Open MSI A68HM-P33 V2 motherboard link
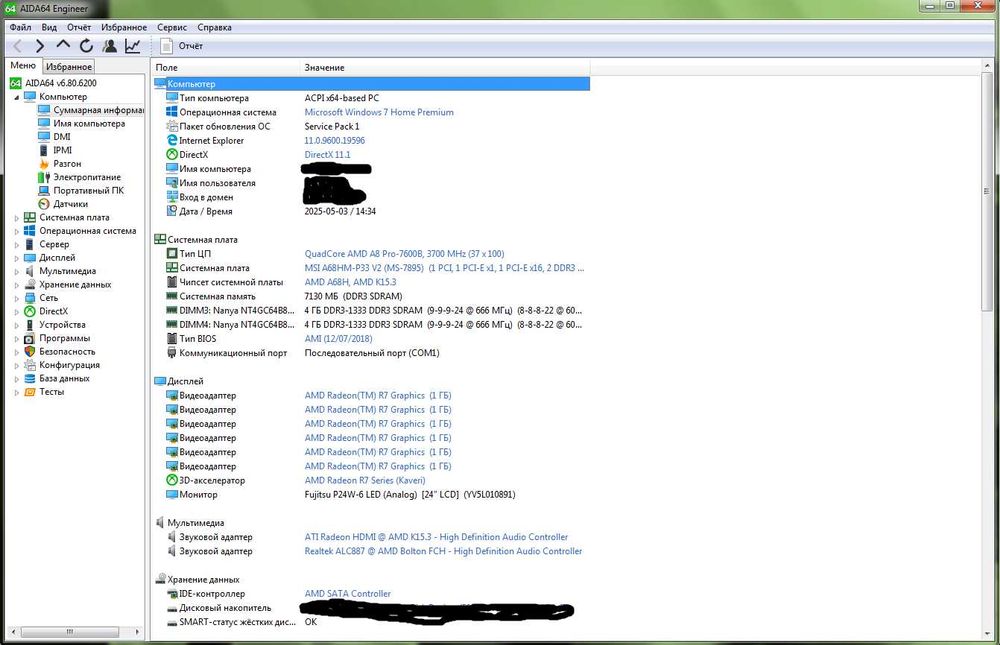The width and height of the screenshot is (1000, 645). [x=444, y=268]
